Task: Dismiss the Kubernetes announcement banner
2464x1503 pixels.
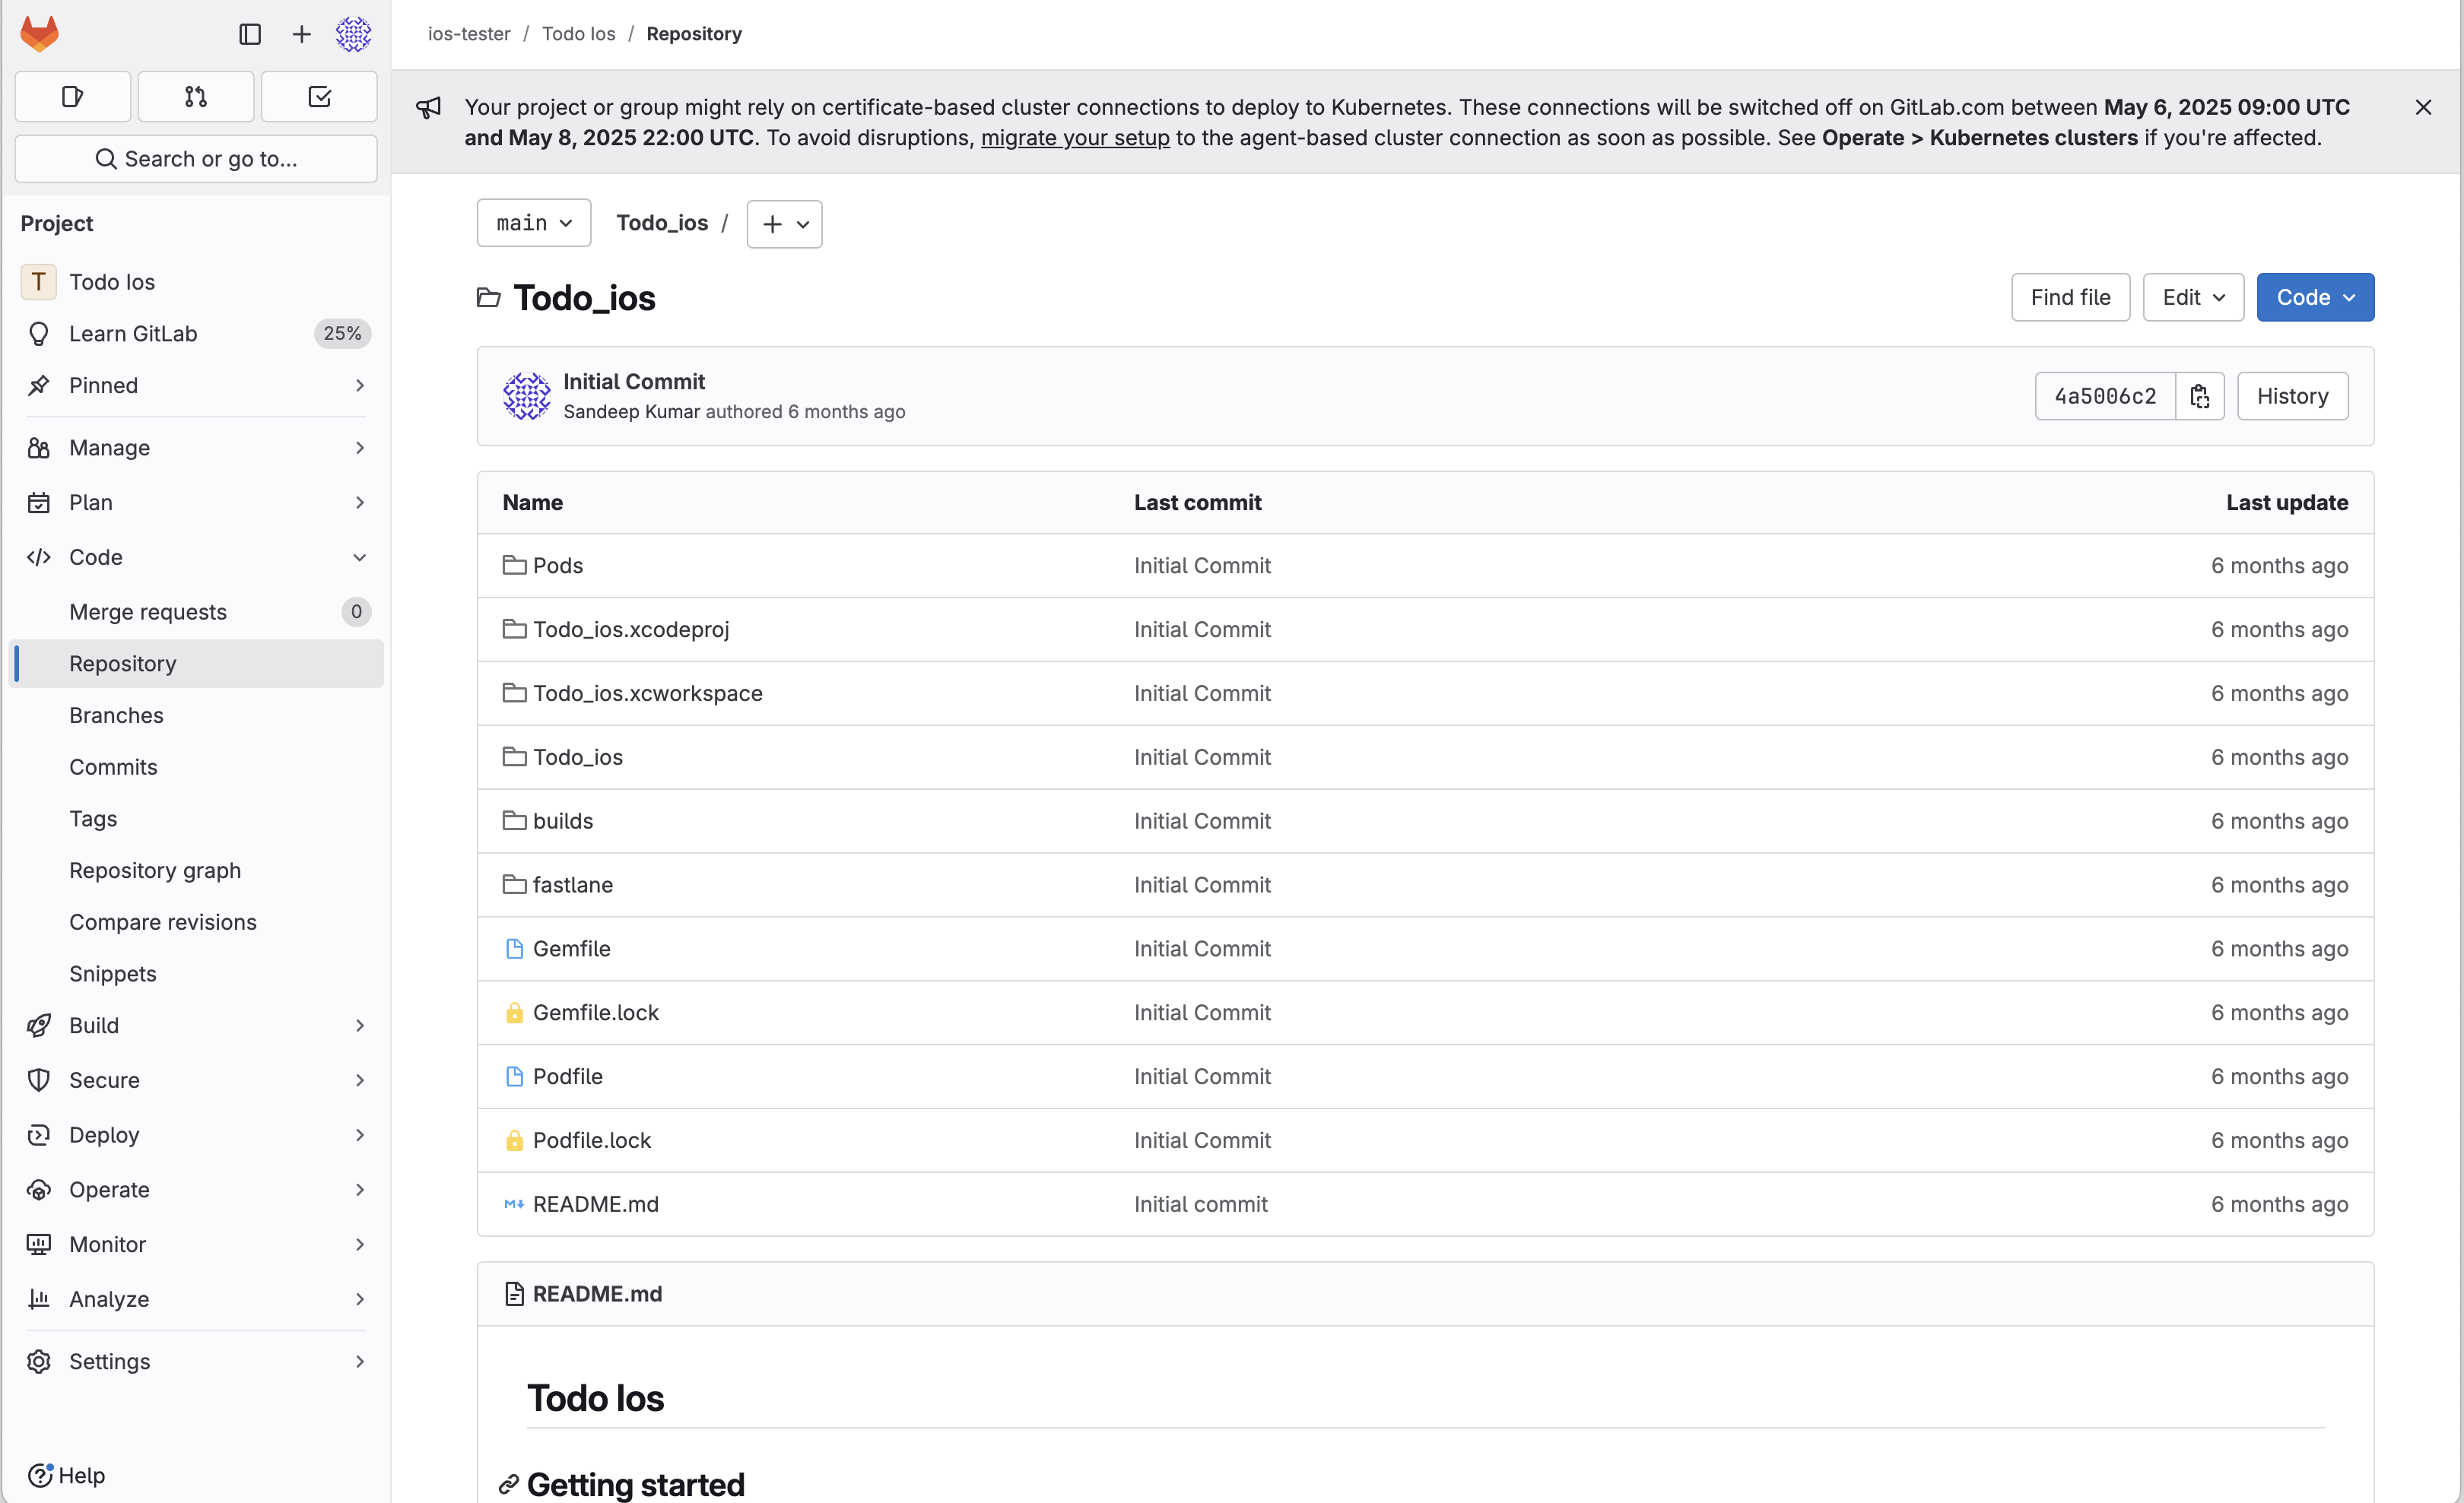Action: click(2423, 107)
